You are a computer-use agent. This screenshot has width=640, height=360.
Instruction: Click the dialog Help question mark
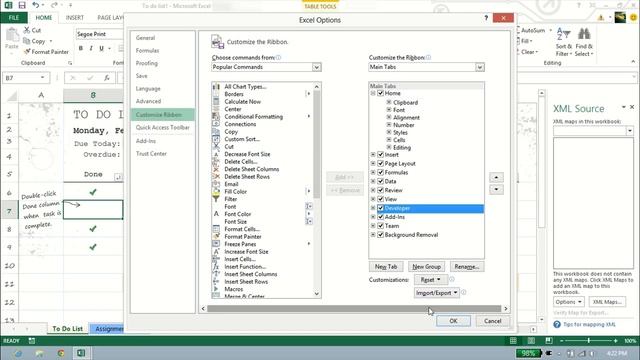pos(486,18)
